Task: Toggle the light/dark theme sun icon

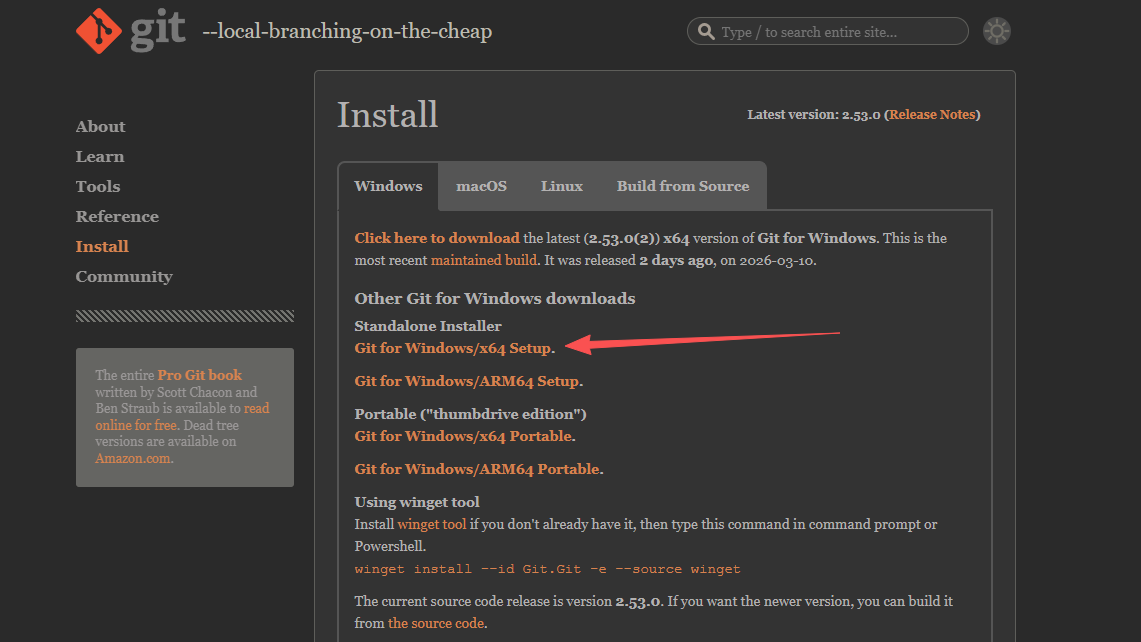Action: pos(996,31)
